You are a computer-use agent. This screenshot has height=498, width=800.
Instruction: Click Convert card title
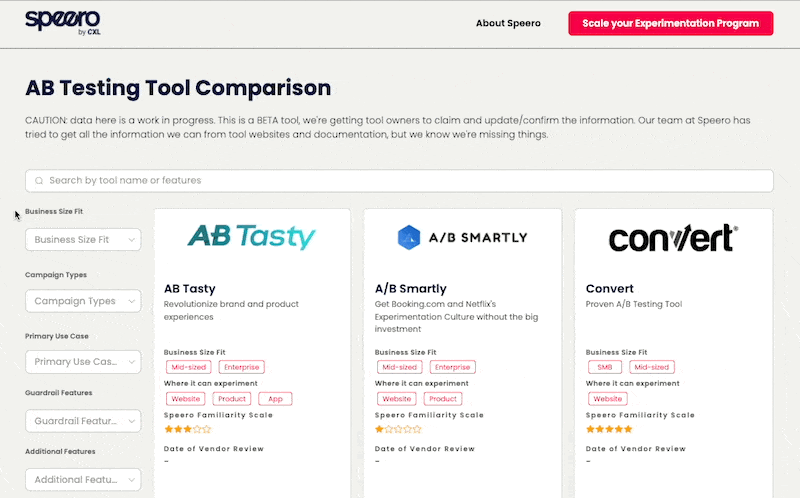pos(610,289)
